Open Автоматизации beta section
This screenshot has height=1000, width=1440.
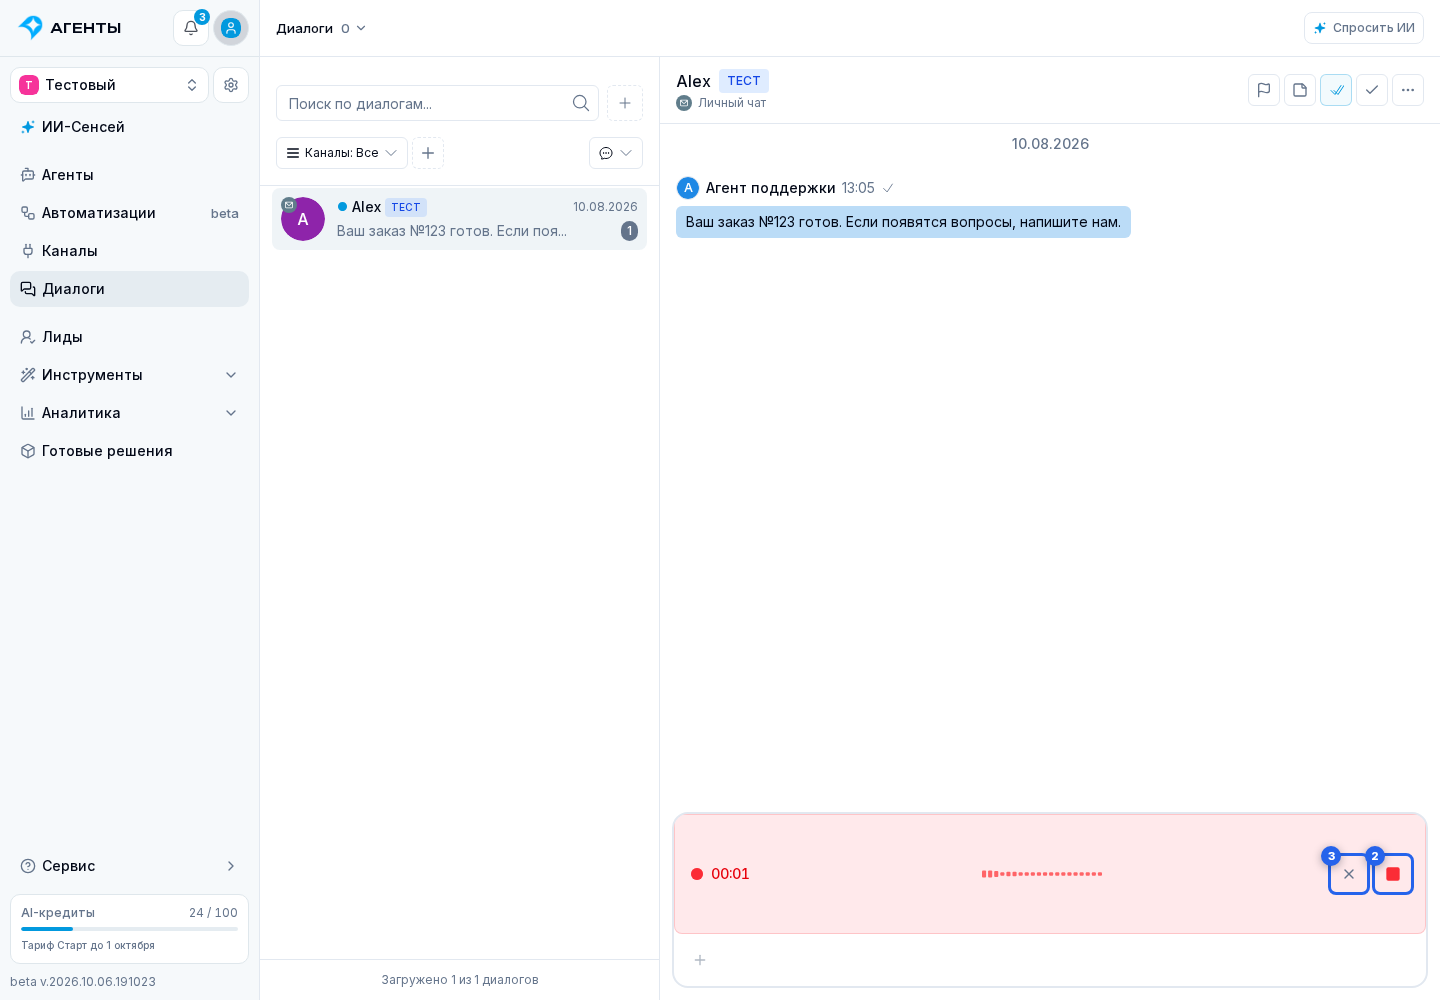point(130,213)
